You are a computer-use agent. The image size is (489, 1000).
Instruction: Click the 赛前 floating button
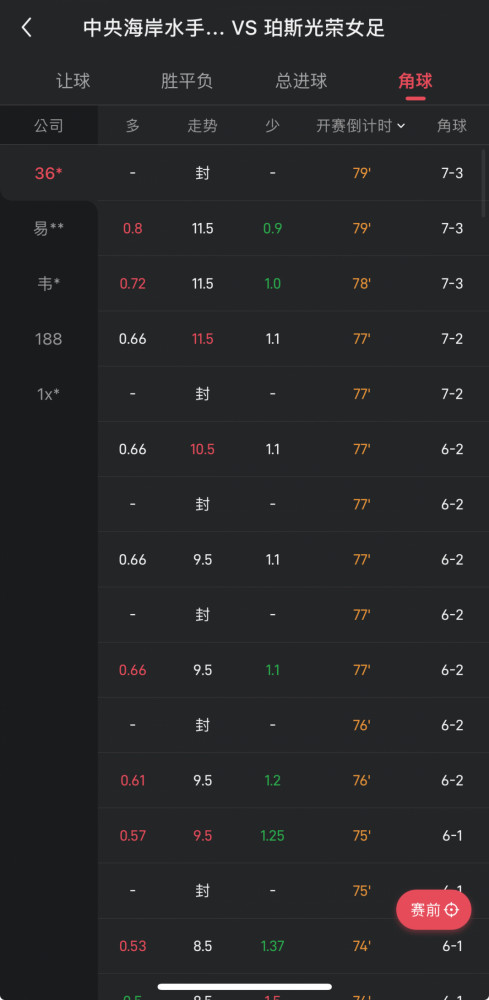[434, 909]
